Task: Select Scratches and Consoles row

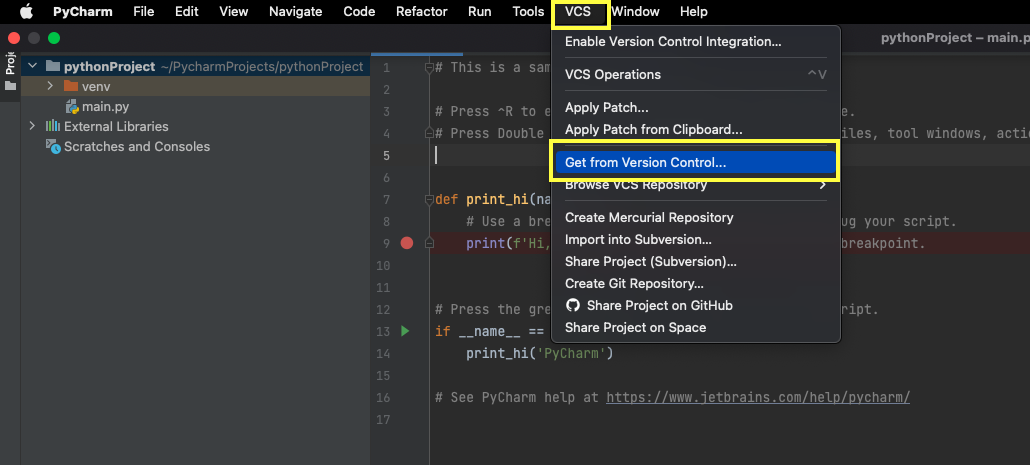Action: [x=195, y=146]
